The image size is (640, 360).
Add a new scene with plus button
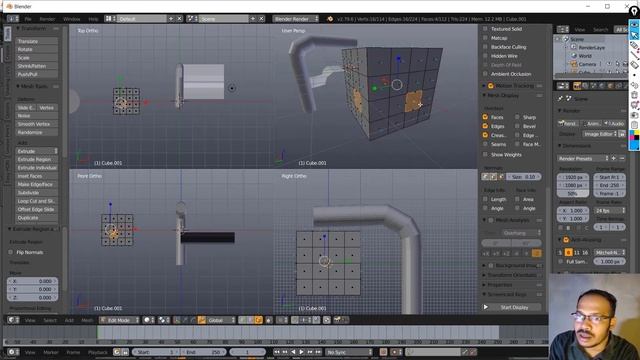point(253,19)
